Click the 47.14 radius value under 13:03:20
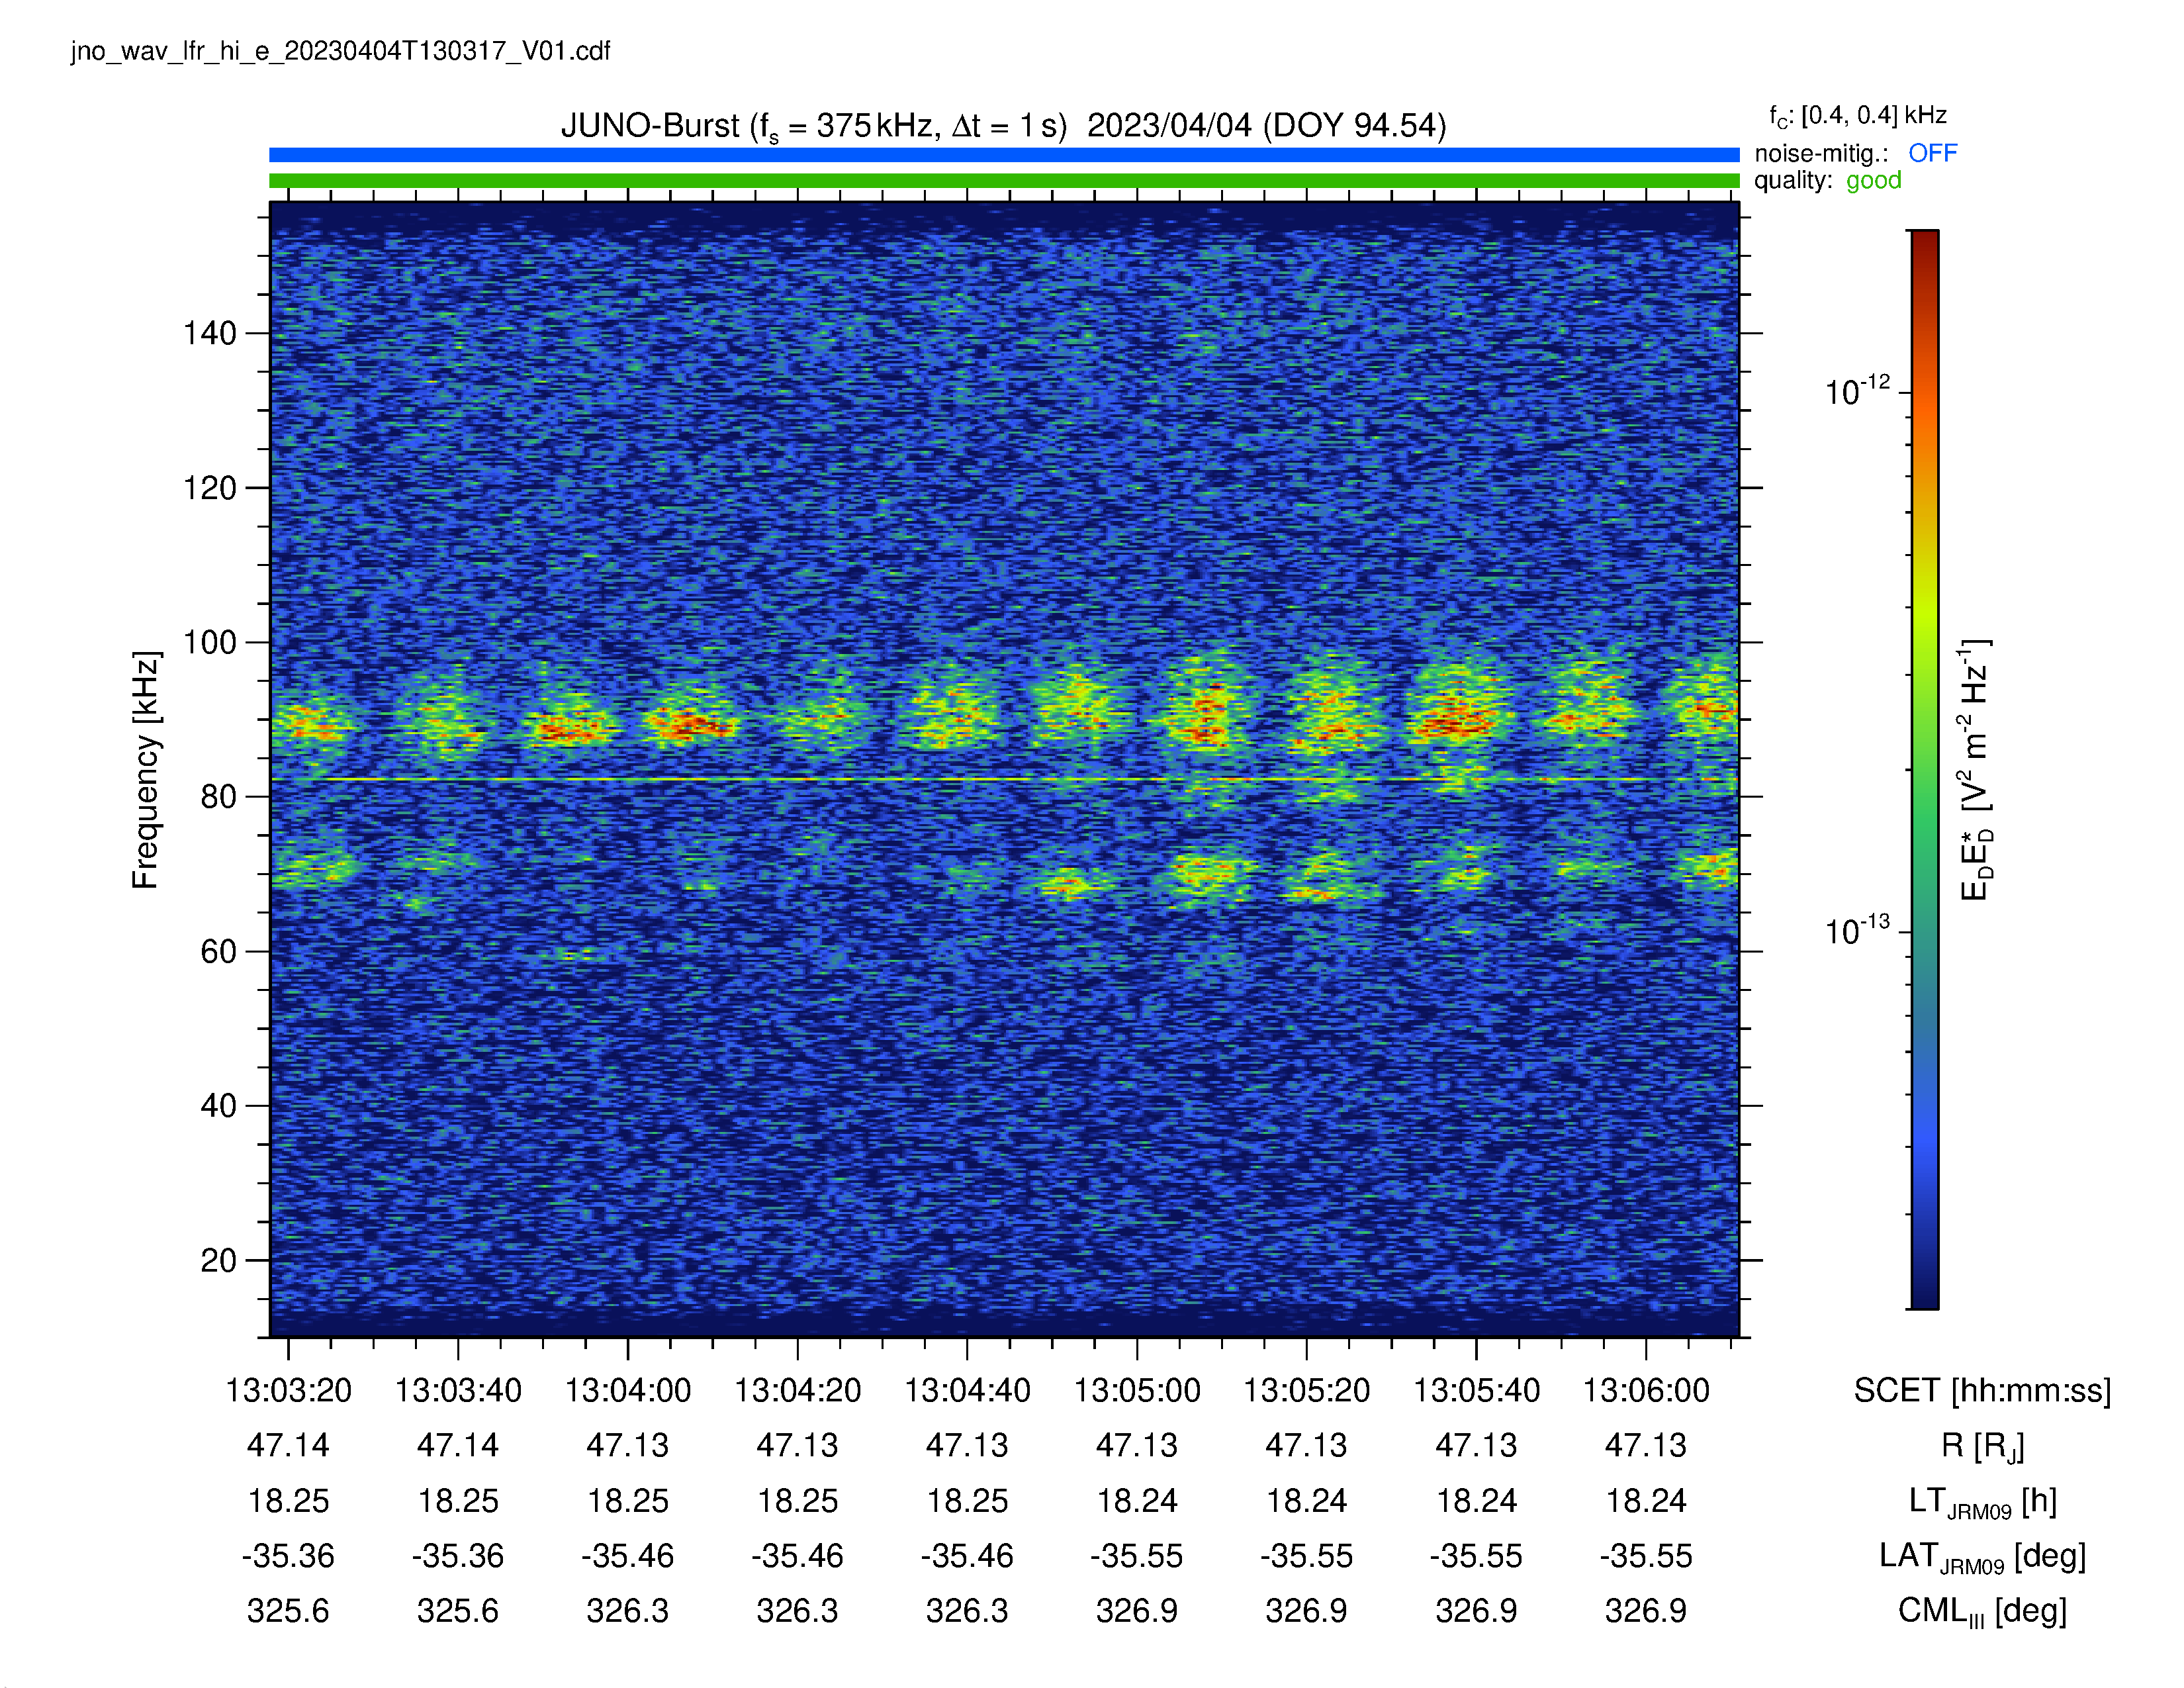Screen dimensions: 2184x1688 tap(288, 1446)
